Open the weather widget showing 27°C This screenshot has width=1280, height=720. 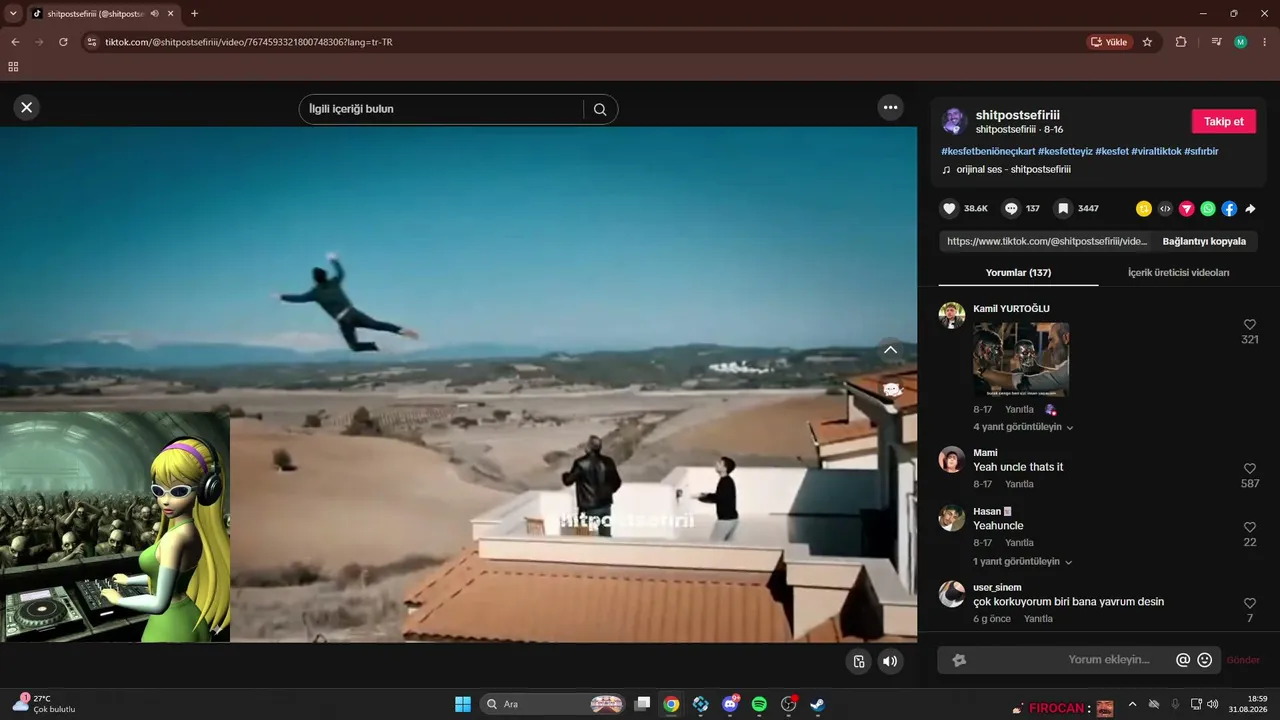[x=43, y=704]
